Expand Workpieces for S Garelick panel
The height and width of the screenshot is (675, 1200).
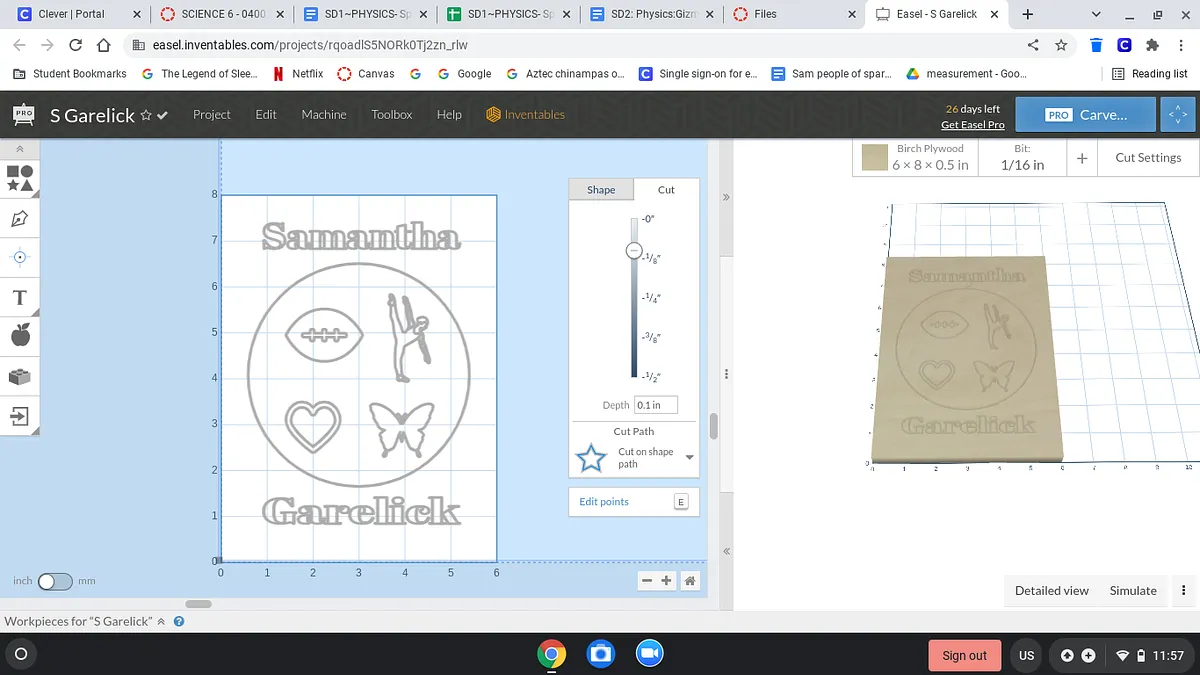click(x=161, y=621)
